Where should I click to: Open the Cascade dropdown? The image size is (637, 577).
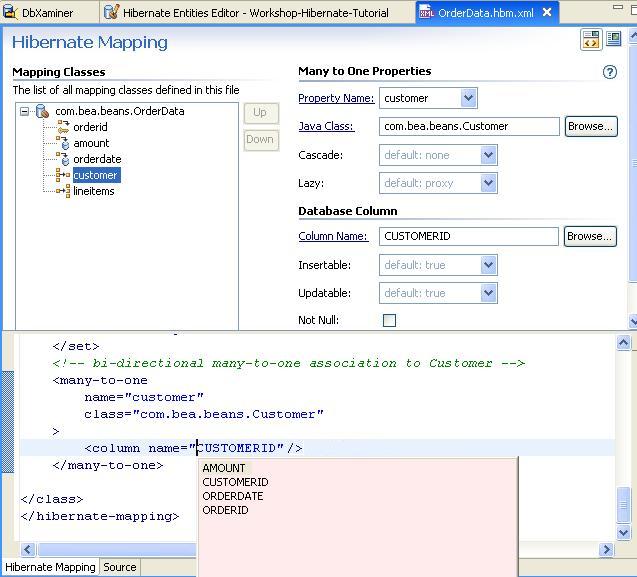(x=488, y=155)
